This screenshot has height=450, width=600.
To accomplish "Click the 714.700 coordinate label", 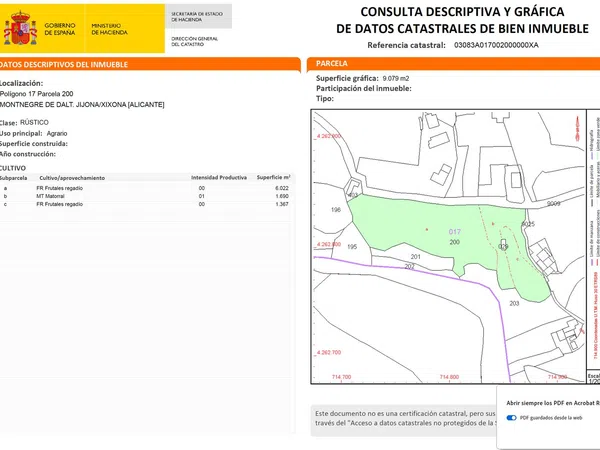I will 341,377.
